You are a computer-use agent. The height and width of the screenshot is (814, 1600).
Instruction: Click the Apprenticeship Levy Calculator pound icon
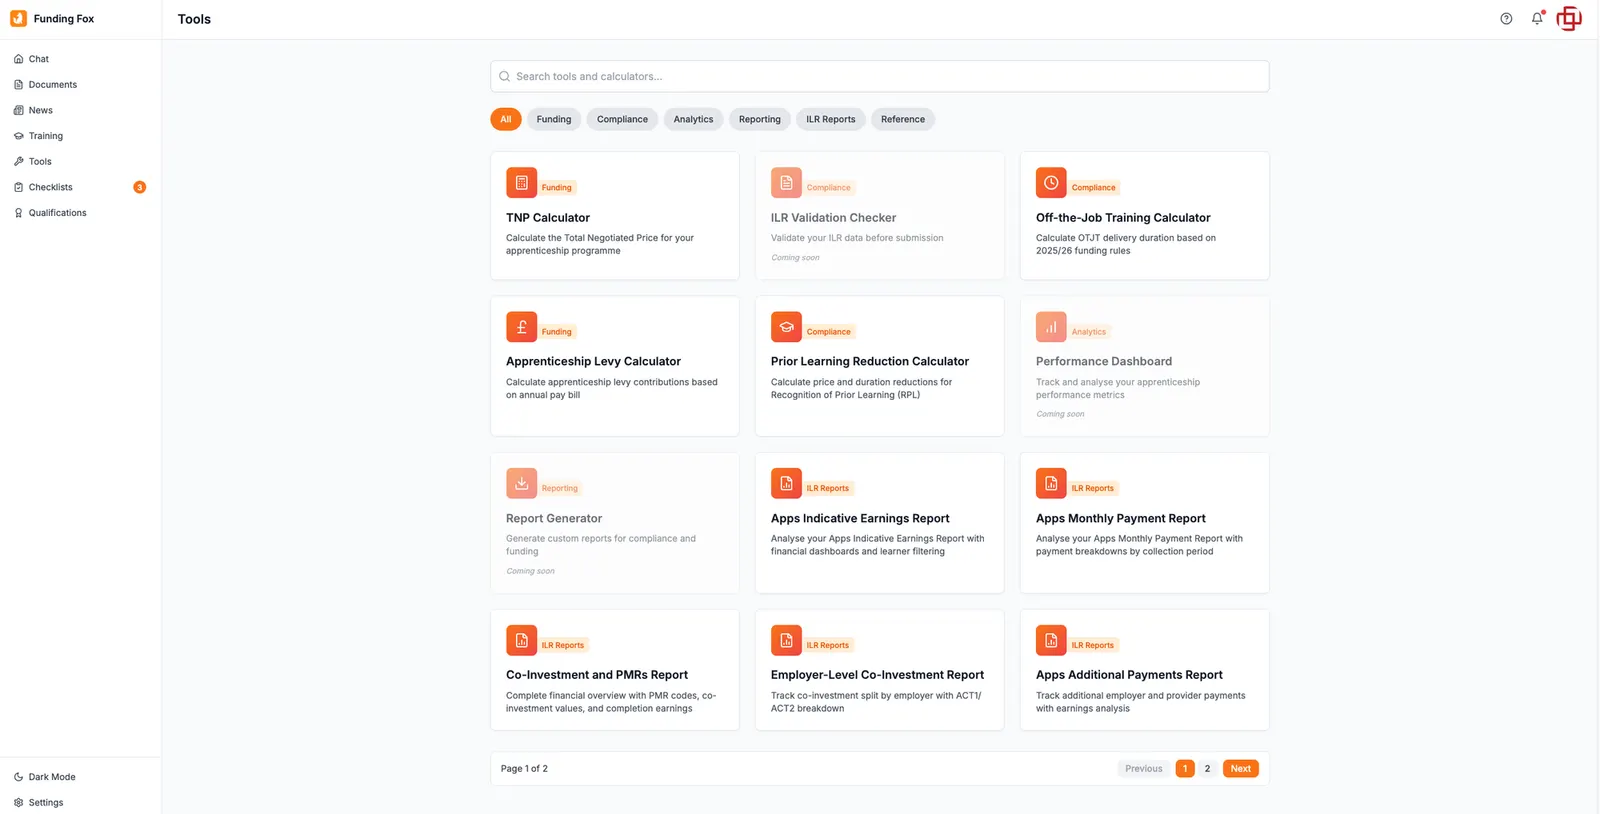click(x=521, y=327)
